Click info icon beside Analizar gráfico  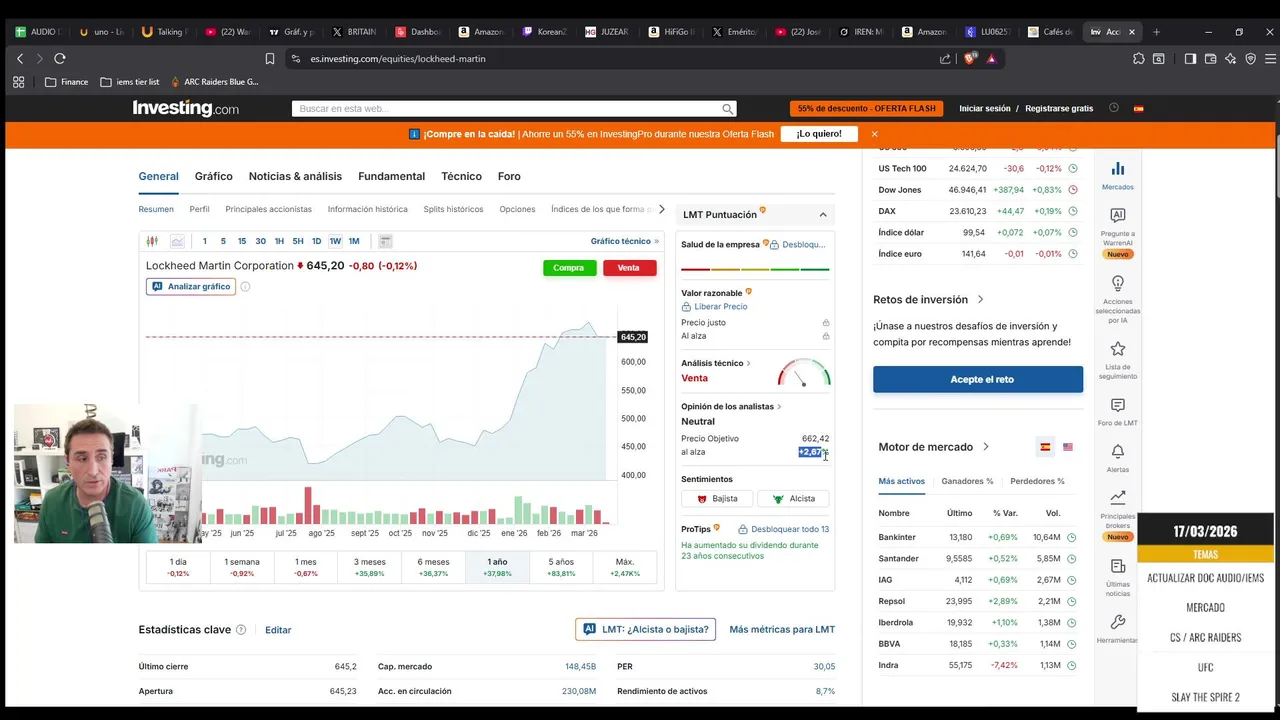coord(245,287)
